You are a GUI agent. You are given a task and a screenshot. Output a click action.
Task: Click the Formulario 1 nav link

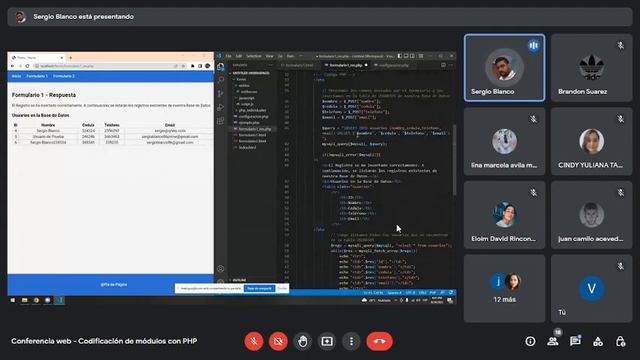[x=37, y=76]
